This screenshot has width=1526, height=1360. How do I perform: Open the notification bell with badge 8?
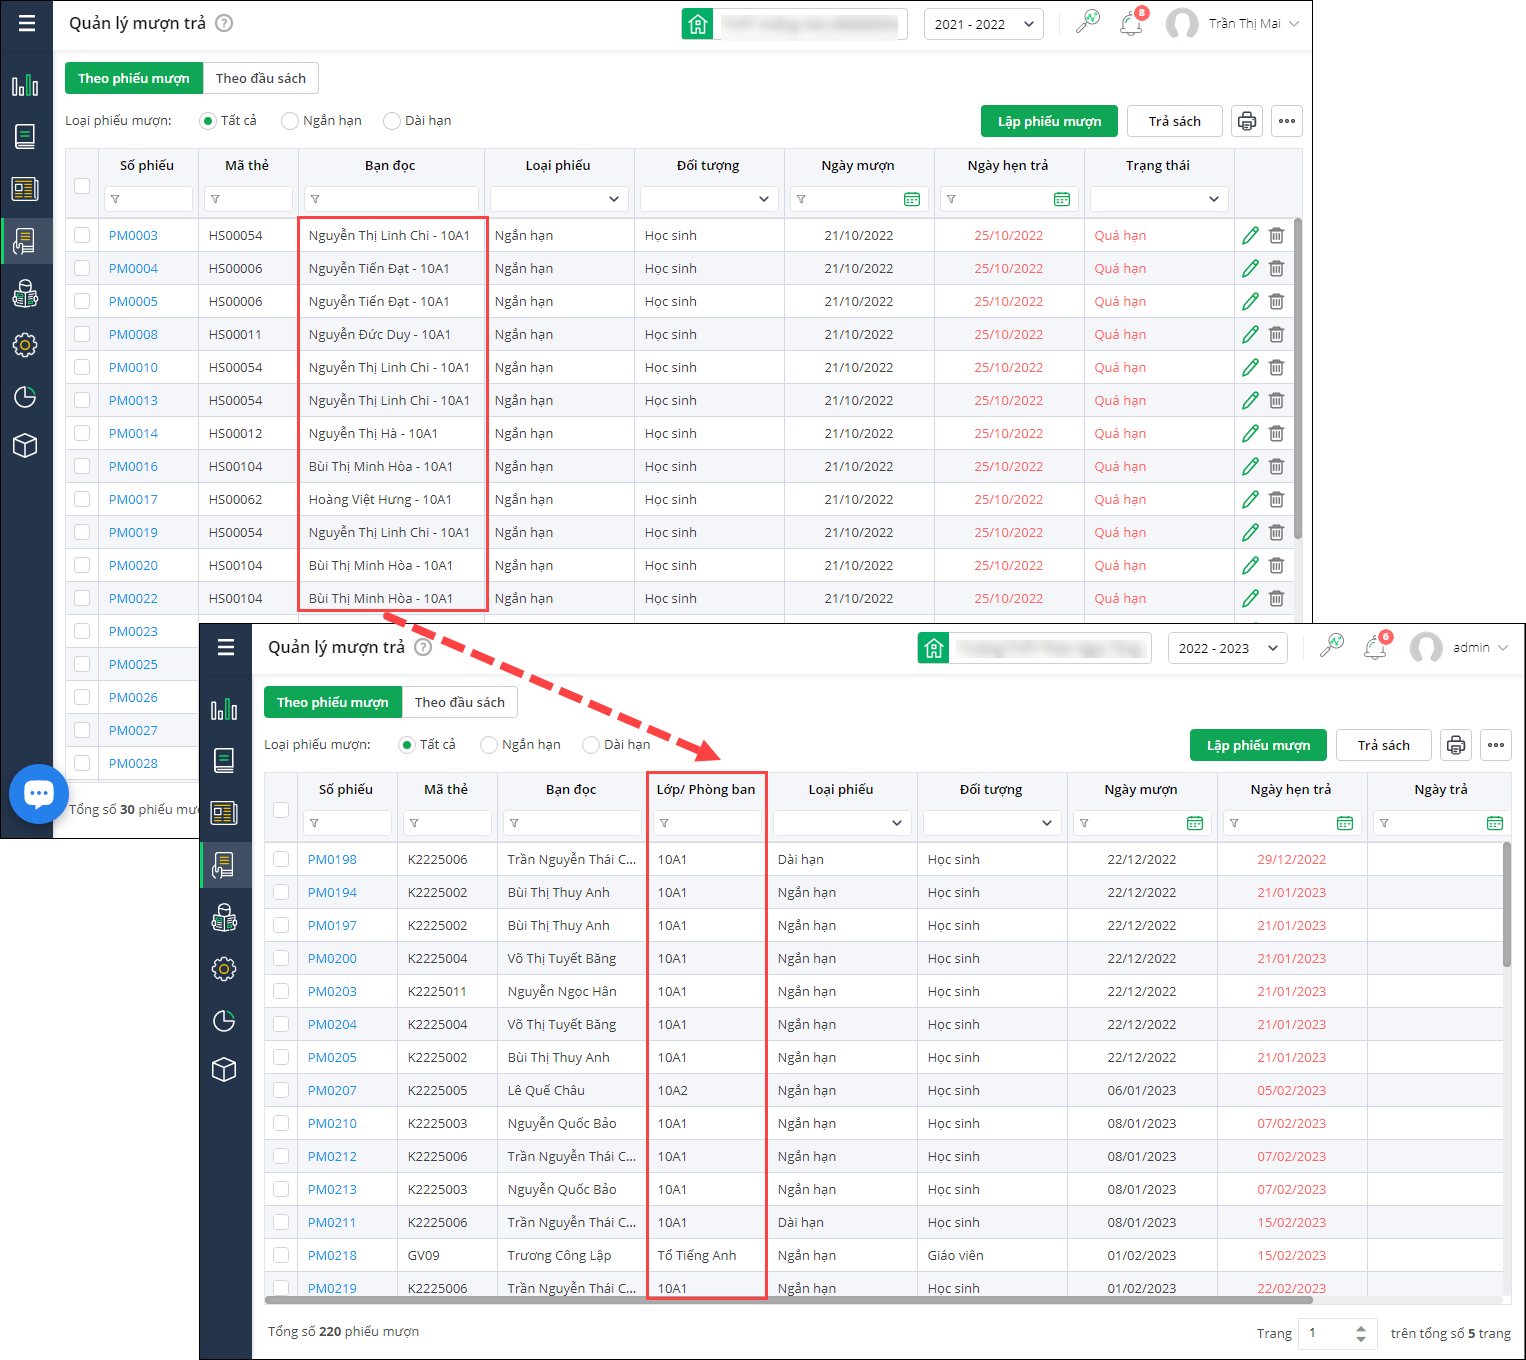[1131, 23]
